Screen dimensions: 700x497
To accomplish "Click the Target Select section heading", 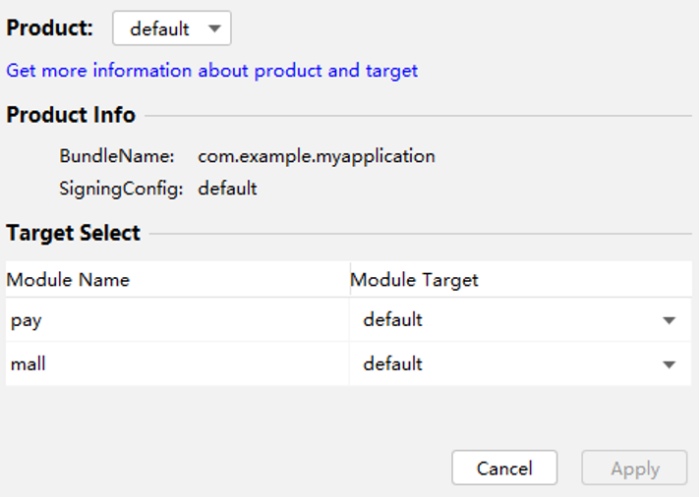I will click(x=73, y=233).
